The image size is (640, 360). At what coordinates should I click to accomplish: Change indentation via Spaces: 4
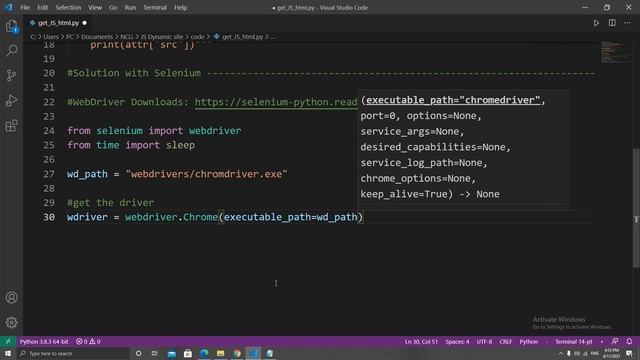click(457, 341)
